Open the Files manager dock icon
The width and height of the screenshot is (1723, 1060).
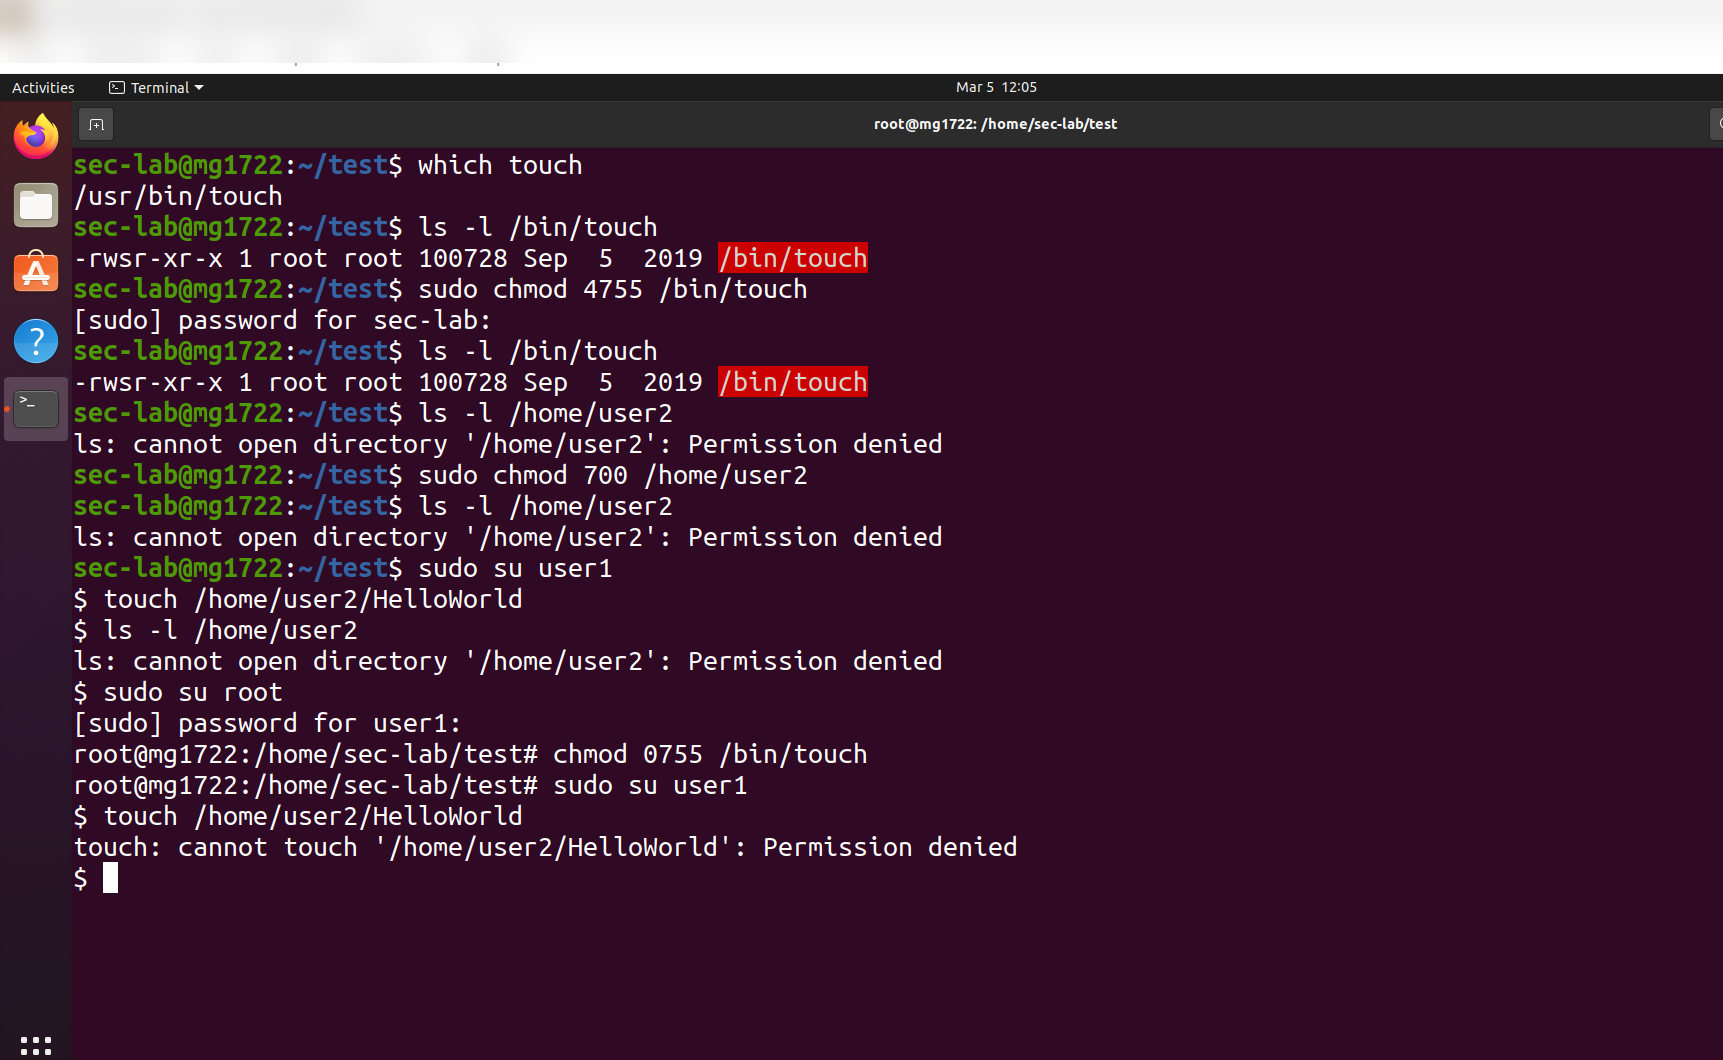click(36, 205)
